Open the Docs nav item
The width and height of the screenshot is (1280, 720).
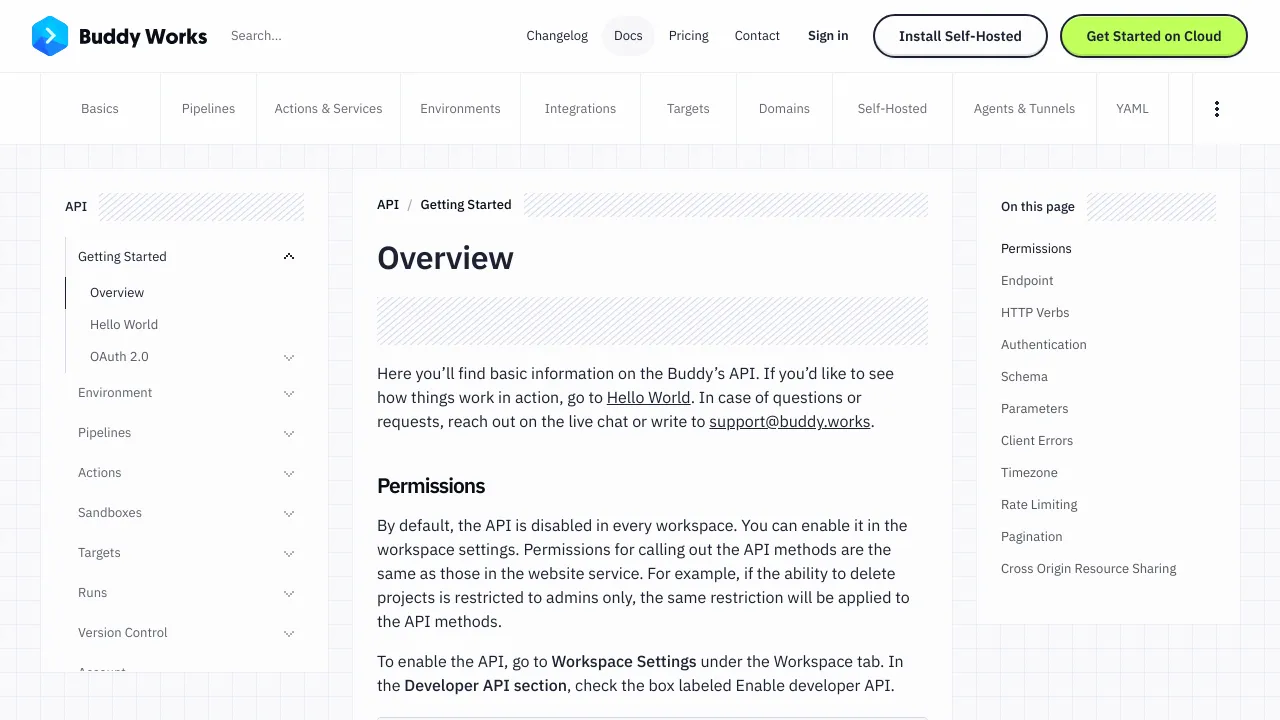point(628,36)
